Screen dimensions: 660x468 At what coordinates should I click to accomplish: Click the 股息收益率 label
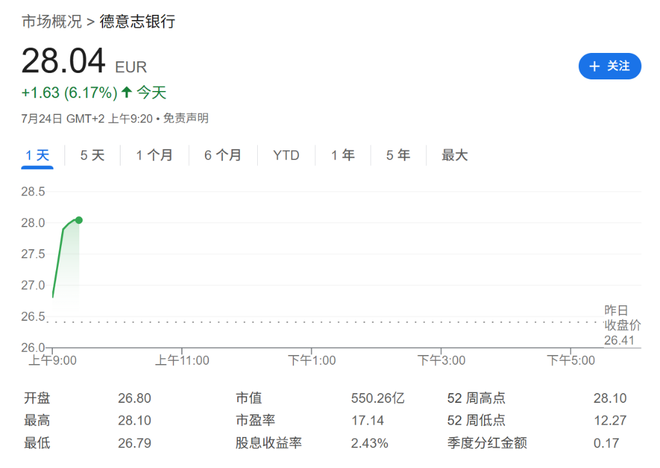(x=269, y=443)
